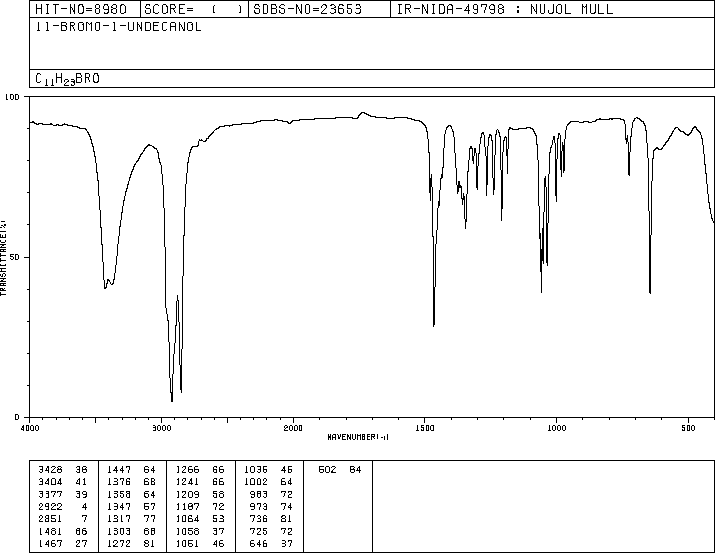
Task: Click the 500 x-axis tick label
Action: click(x=688, y=428)
